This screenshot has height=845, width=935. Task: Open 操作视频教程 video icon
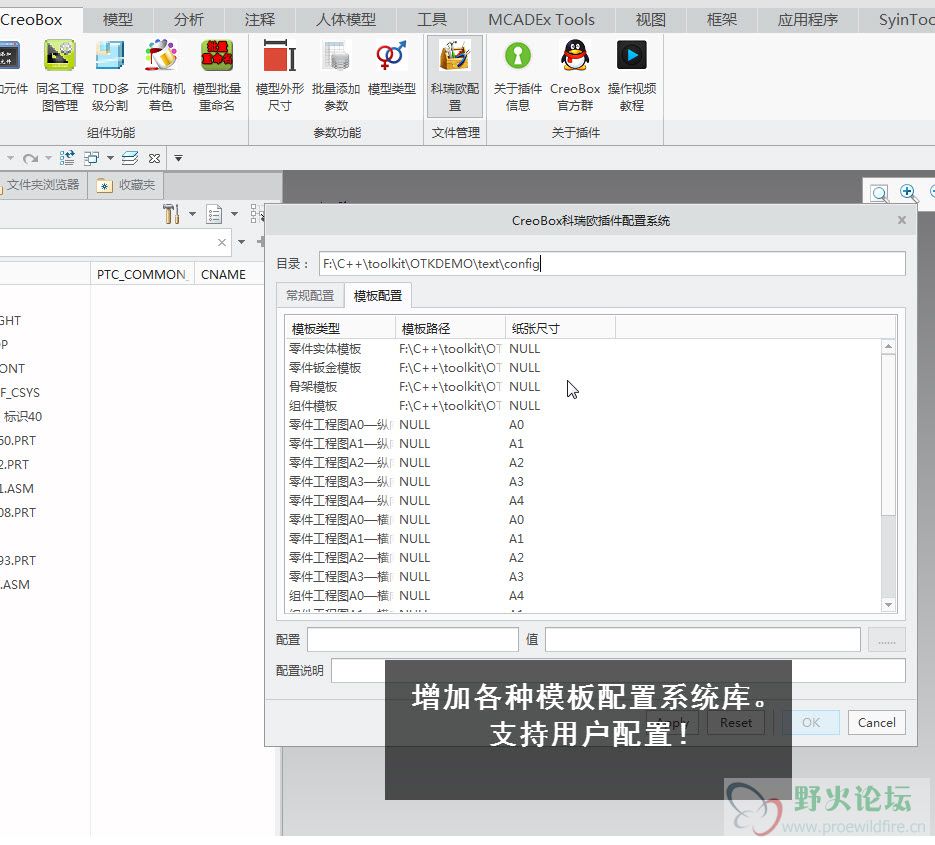632,76
